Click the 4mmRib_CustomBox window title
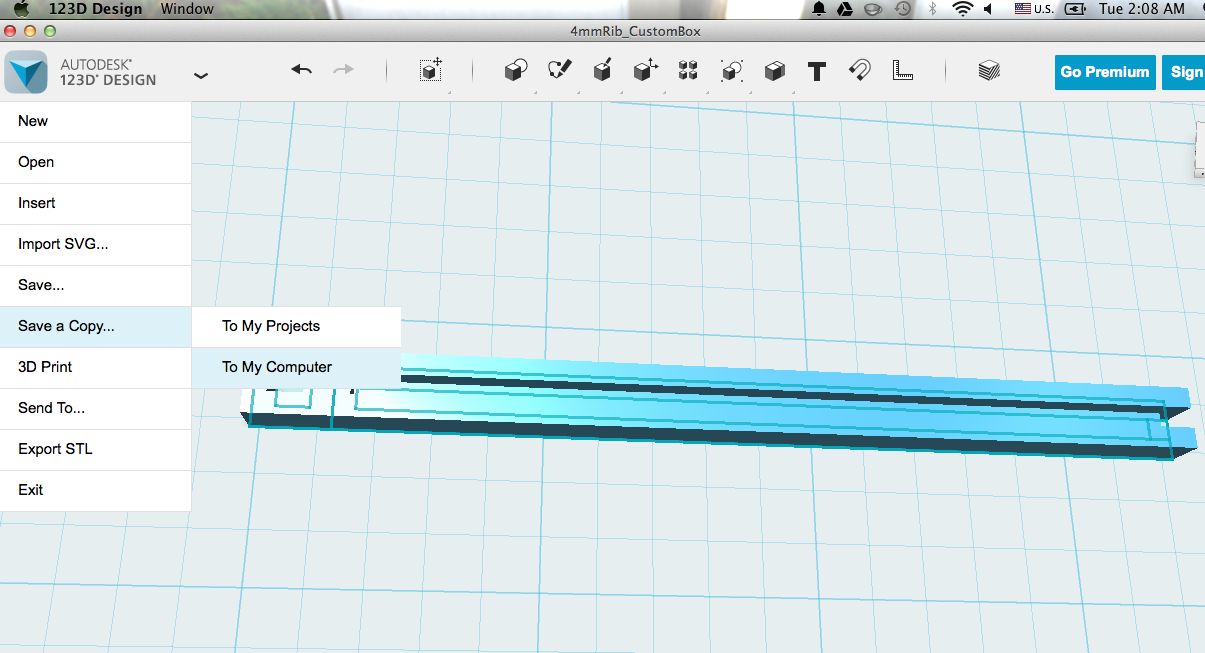Image resolution: width=1205 pixels, height=653 pixels. pos(635,31)
